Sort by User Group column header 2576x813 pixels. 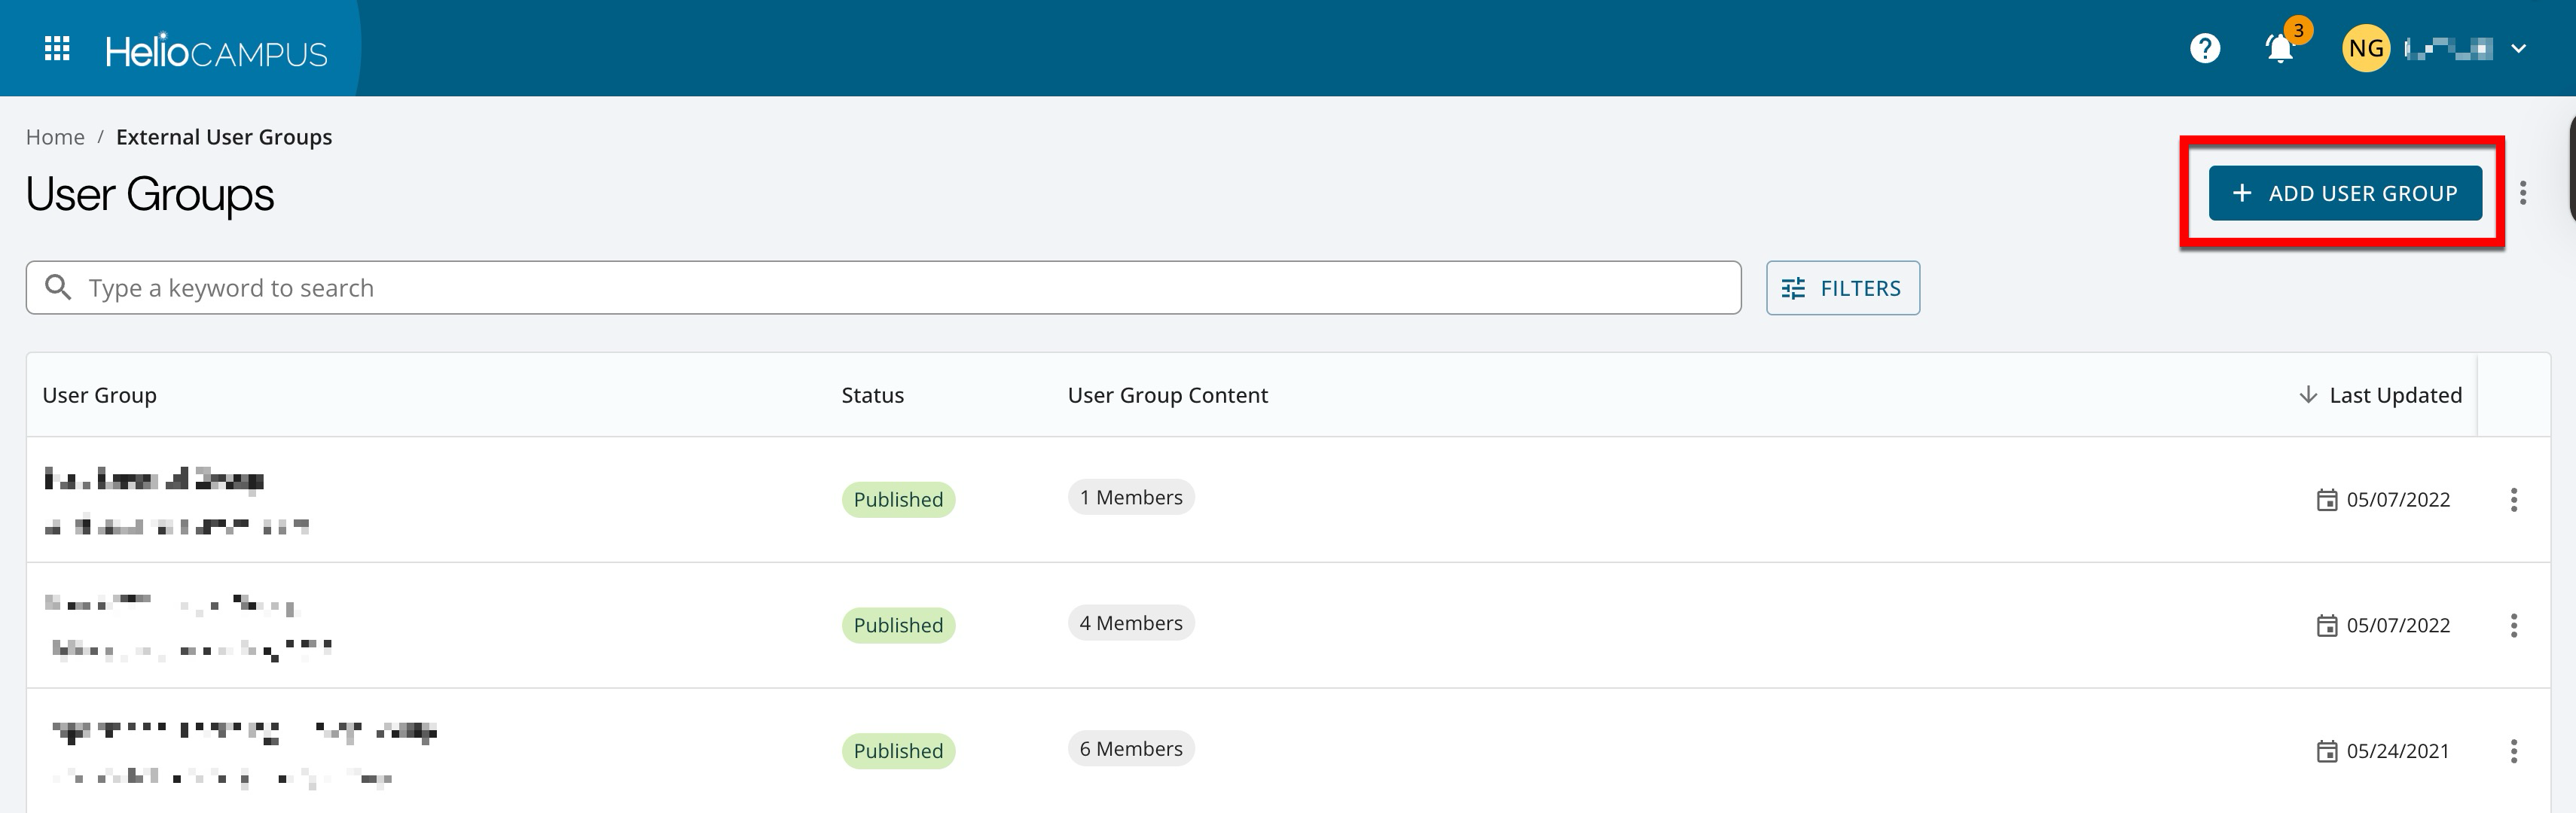(99, 395)
